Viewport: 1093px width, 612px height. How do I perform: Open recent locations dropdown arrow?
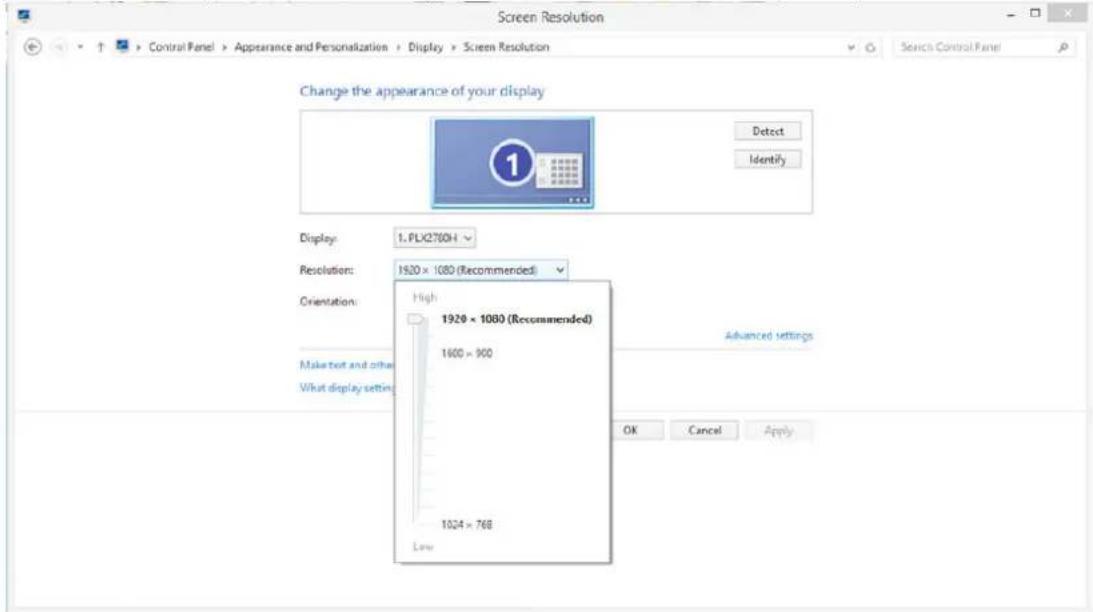pos(80,47)
